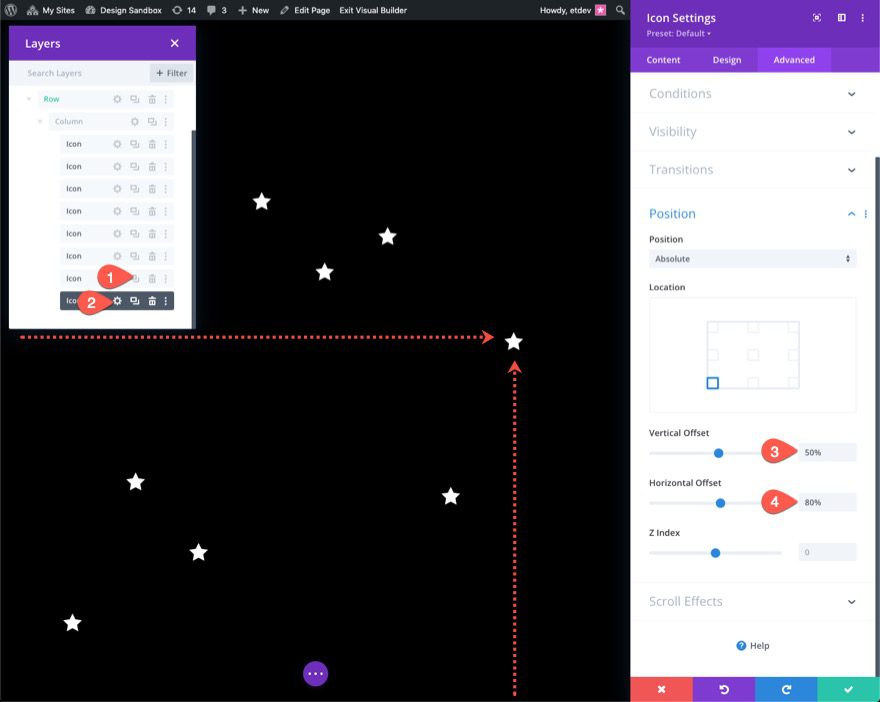The height and width of the screenshot is (702, 880).
Task: Expand the Icon Settings modal to fullscreen
Action: (815, 18)
